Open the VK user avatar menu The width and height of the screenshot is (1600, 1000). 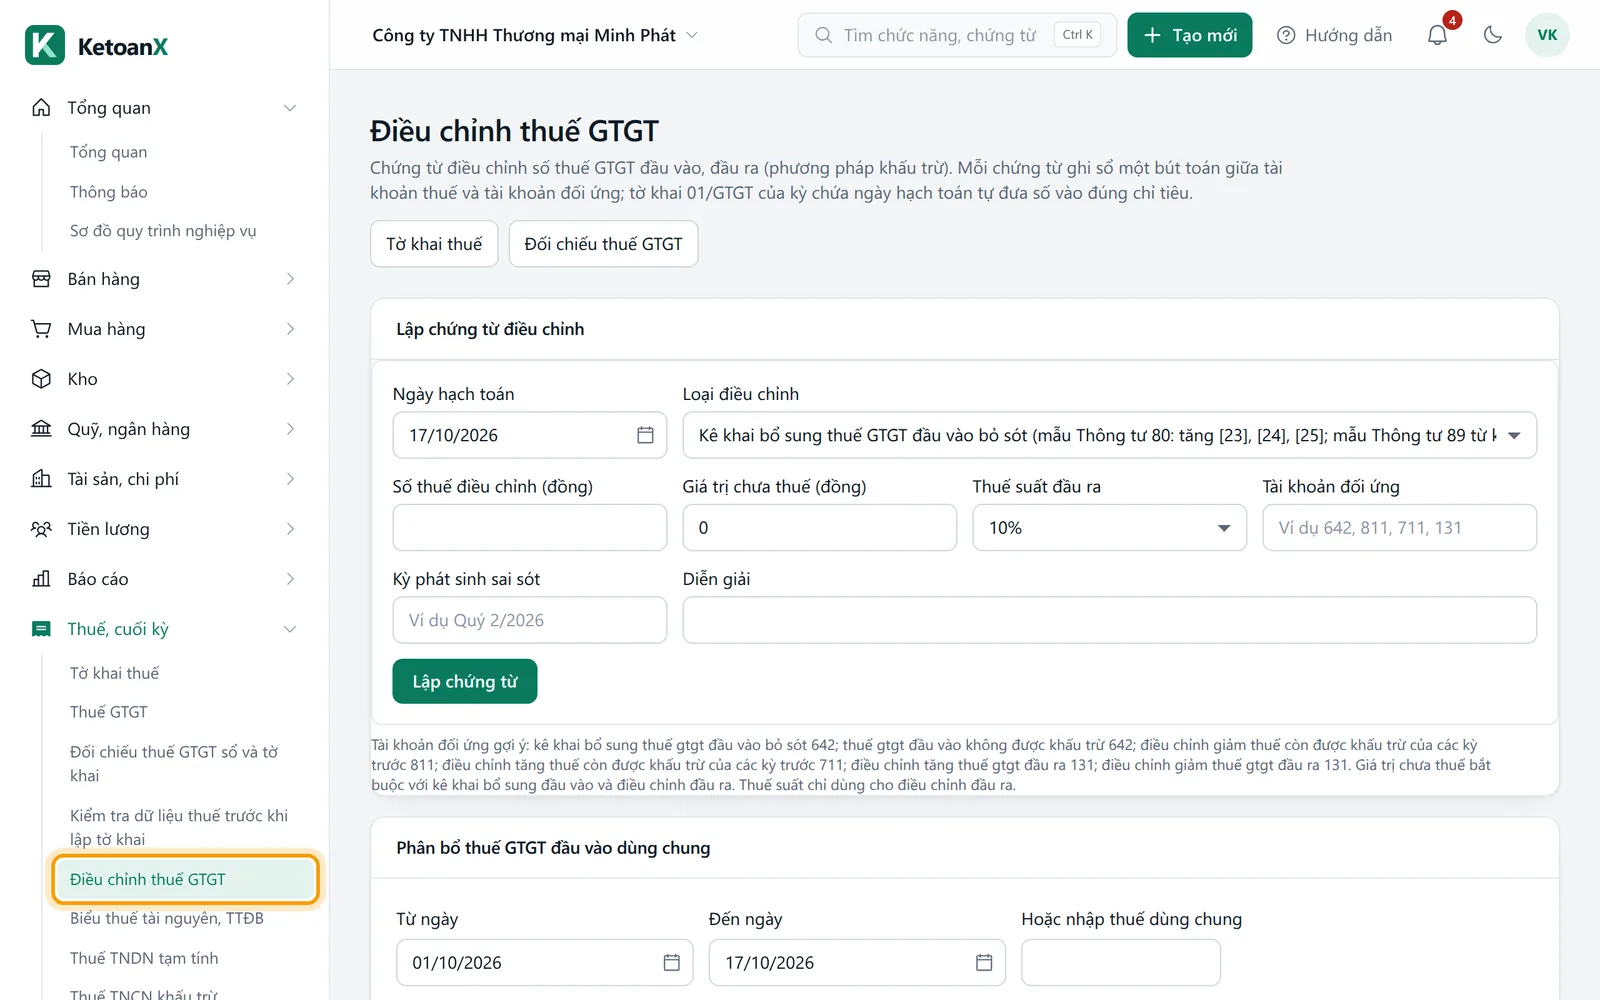1547,35
